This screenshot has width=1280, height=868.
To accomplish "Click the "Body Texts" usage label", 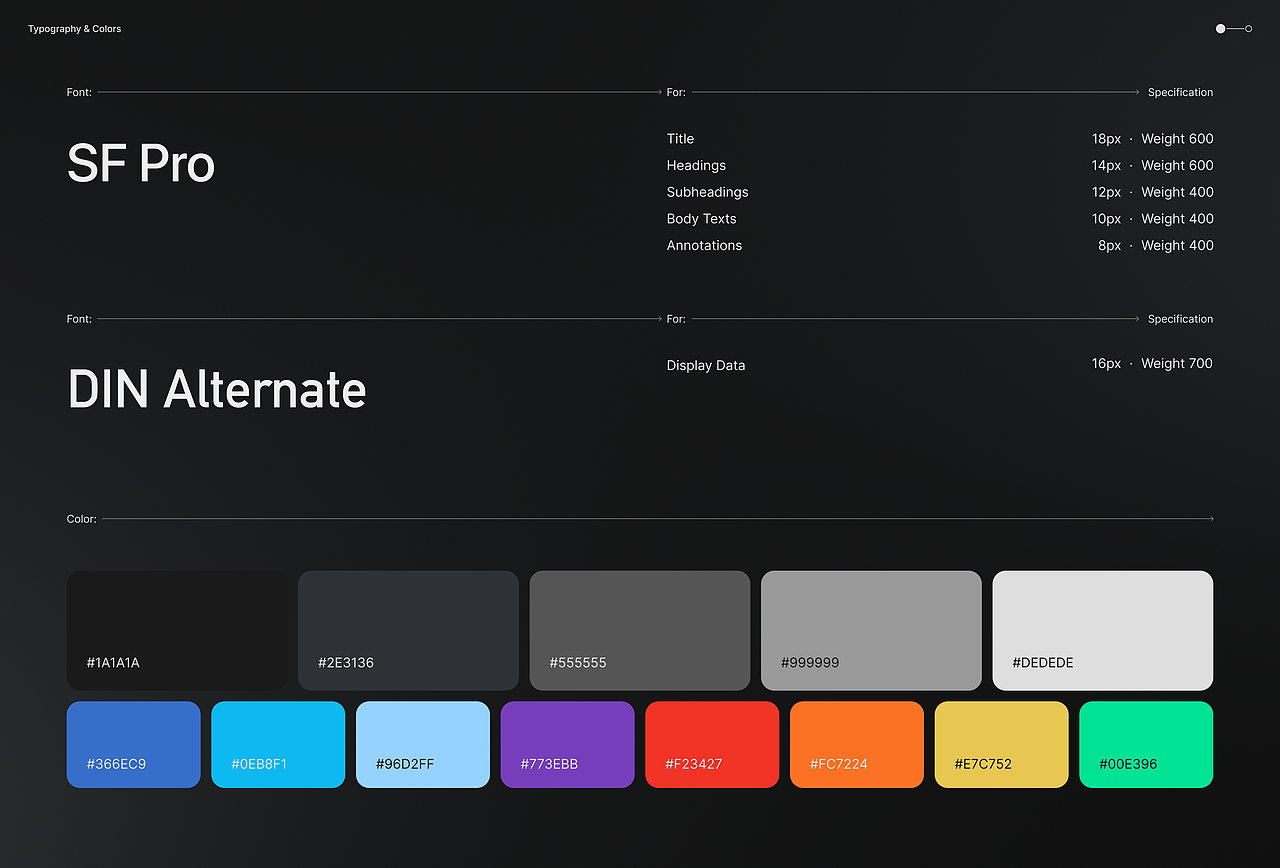I will 701,219.
